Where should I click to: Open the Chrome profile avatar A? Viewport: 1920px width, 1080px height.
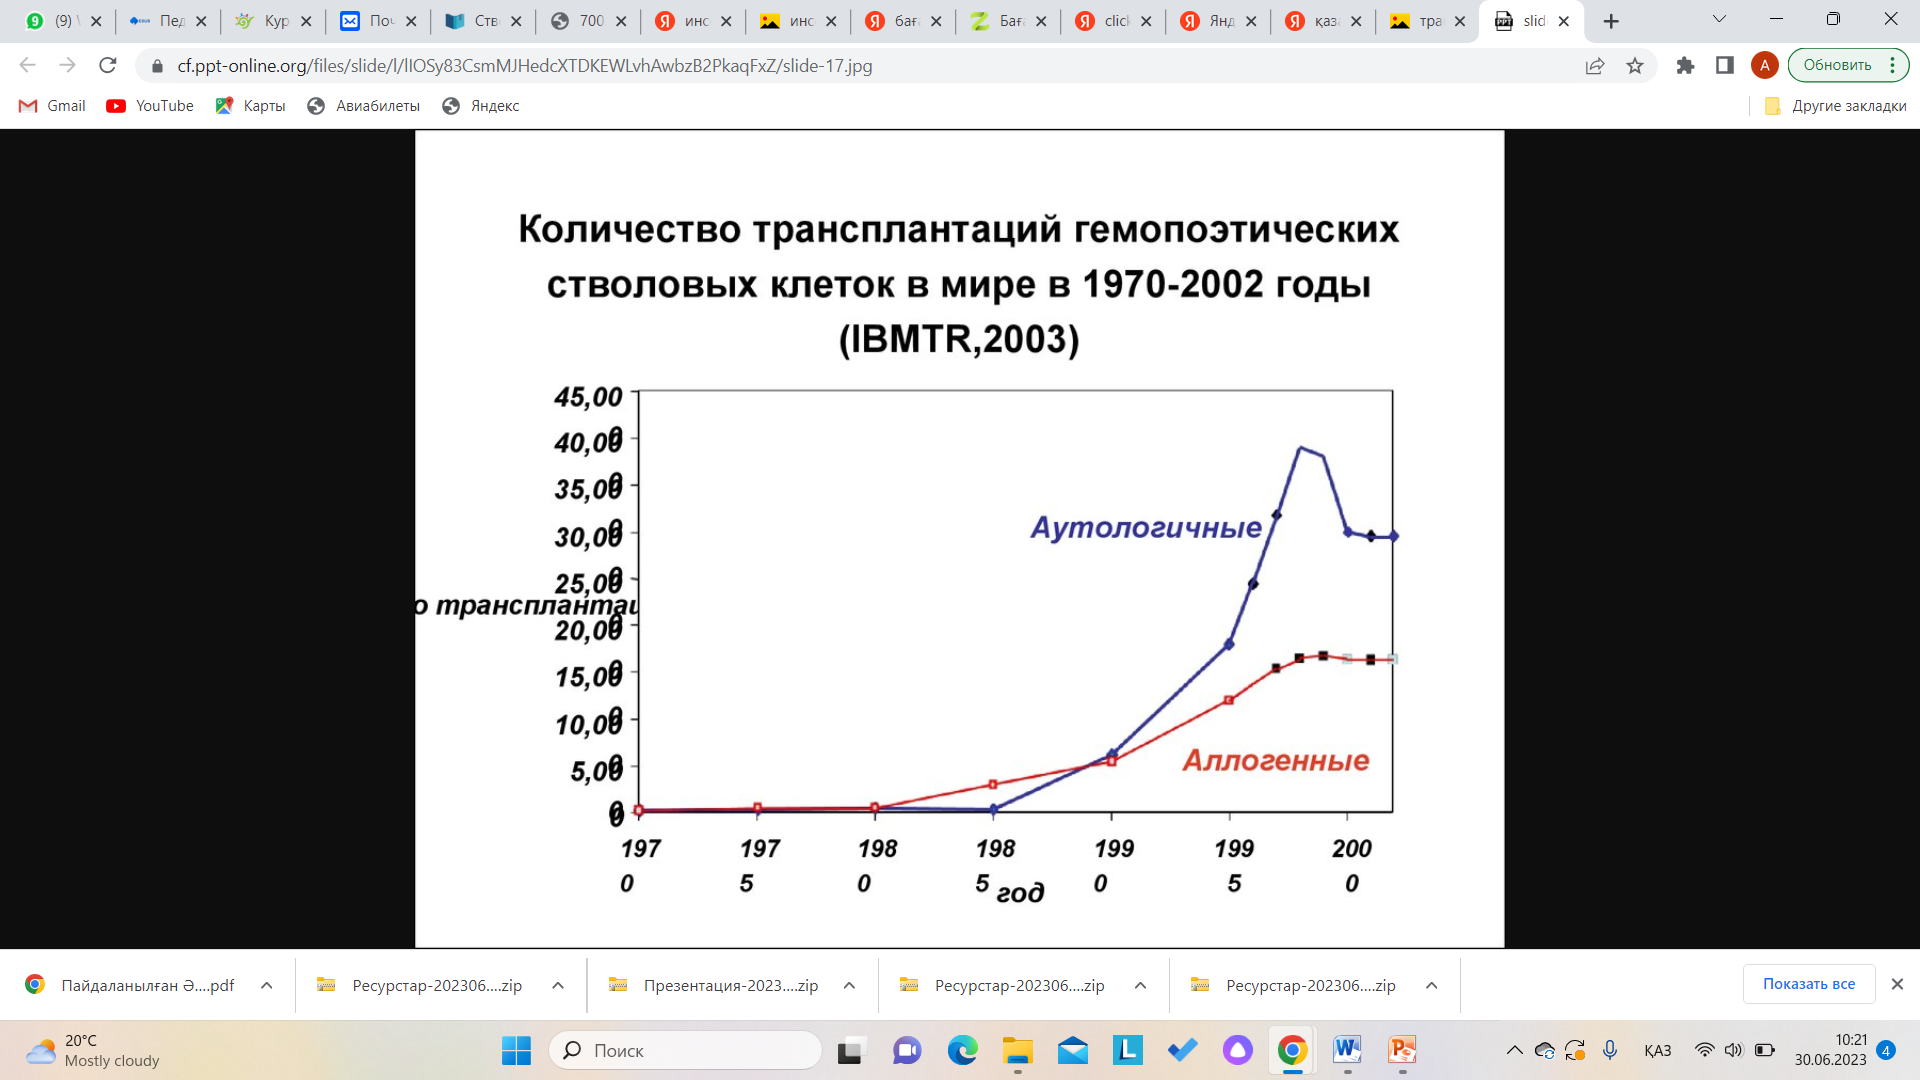coord(1764,66)
